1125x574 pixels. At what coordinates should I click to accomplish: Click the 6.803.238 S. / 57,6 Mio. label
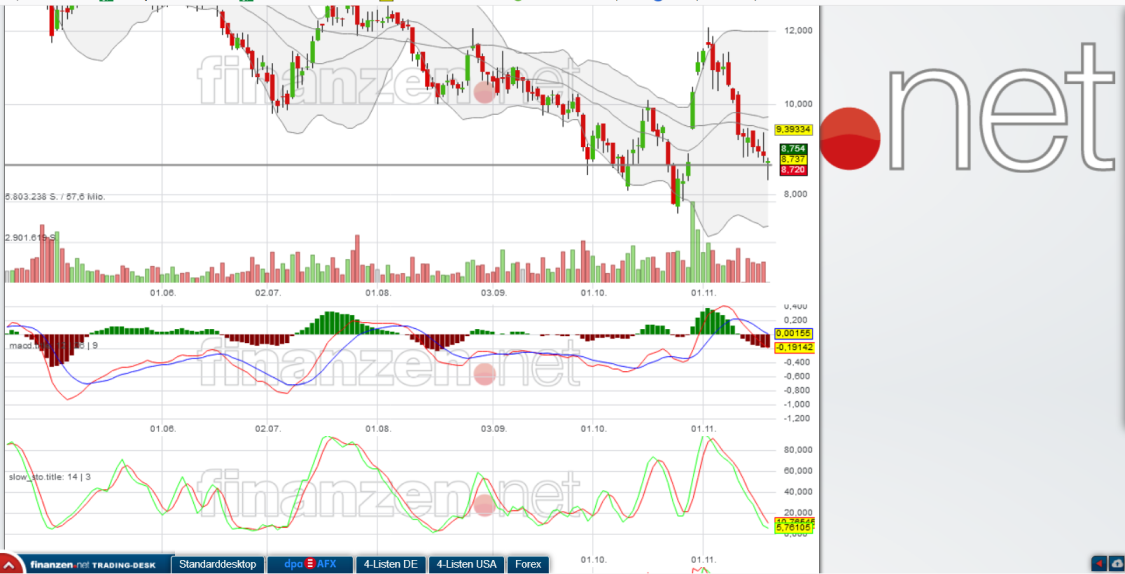(x=55, y=197)
